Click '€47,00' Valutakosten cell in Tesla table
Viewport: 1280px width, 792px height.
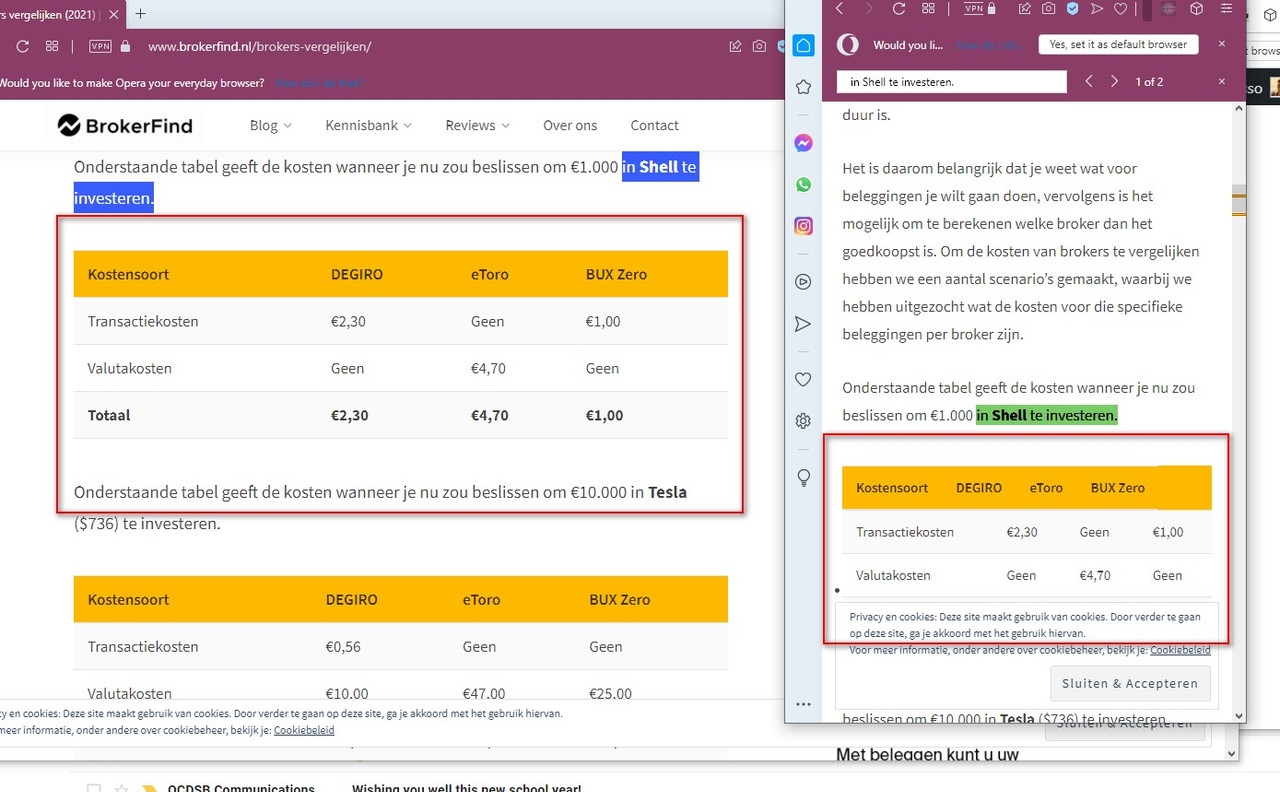click(484, 693)
